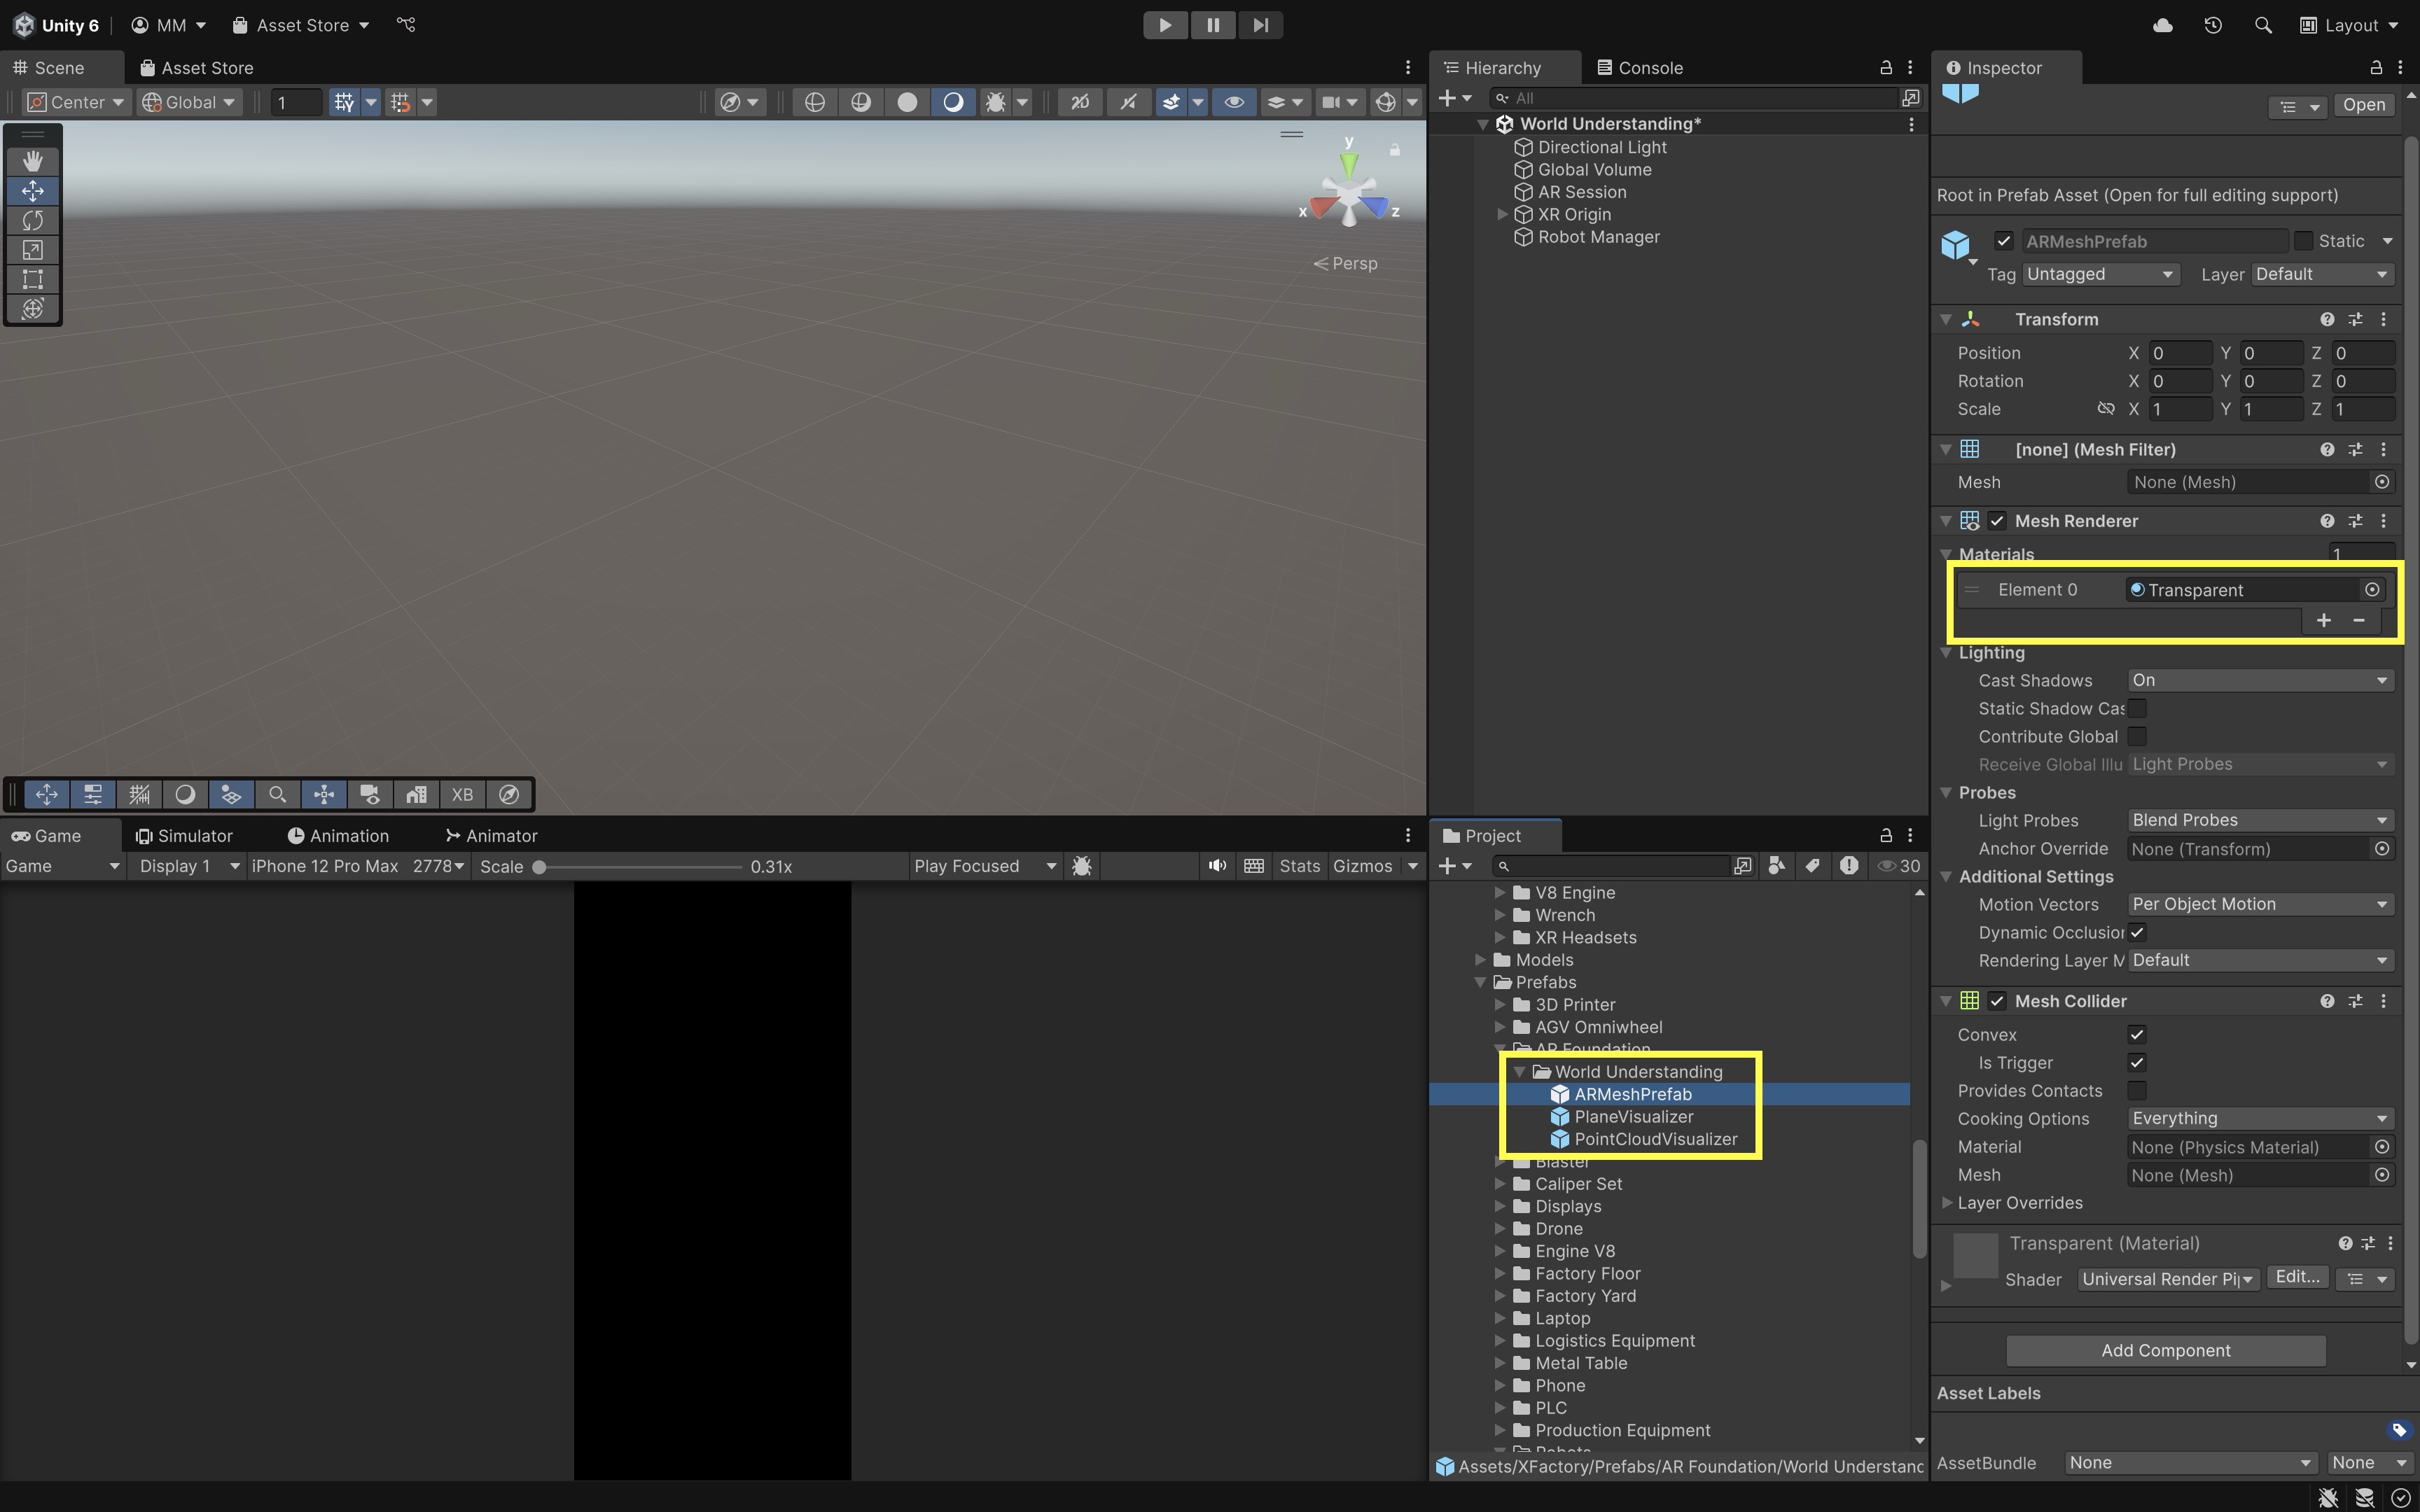
Task: Select the Rotate tool
Action: coord(33,220)
